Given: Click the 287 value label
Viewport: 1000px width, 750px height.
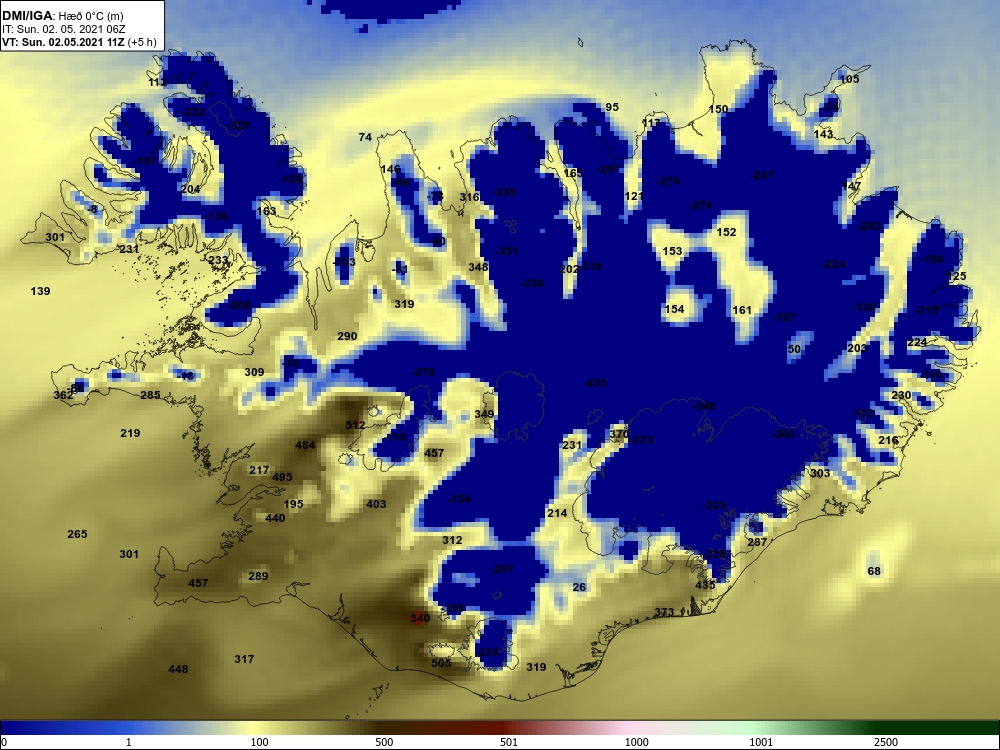Looking at the screenshot, I should [x=757, y=542].
